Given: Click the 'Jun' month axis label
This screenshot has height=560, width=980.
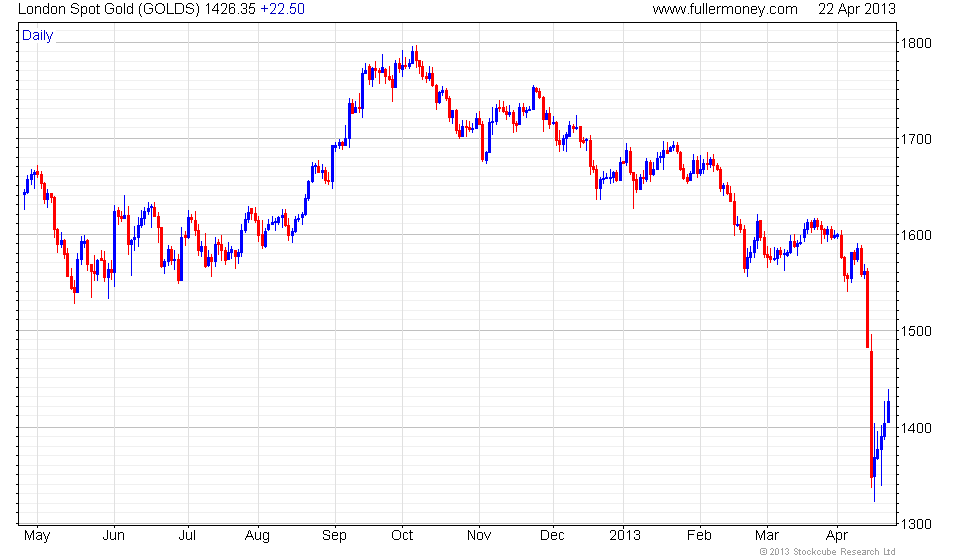Looking at the screenshot, I should 114,536.
